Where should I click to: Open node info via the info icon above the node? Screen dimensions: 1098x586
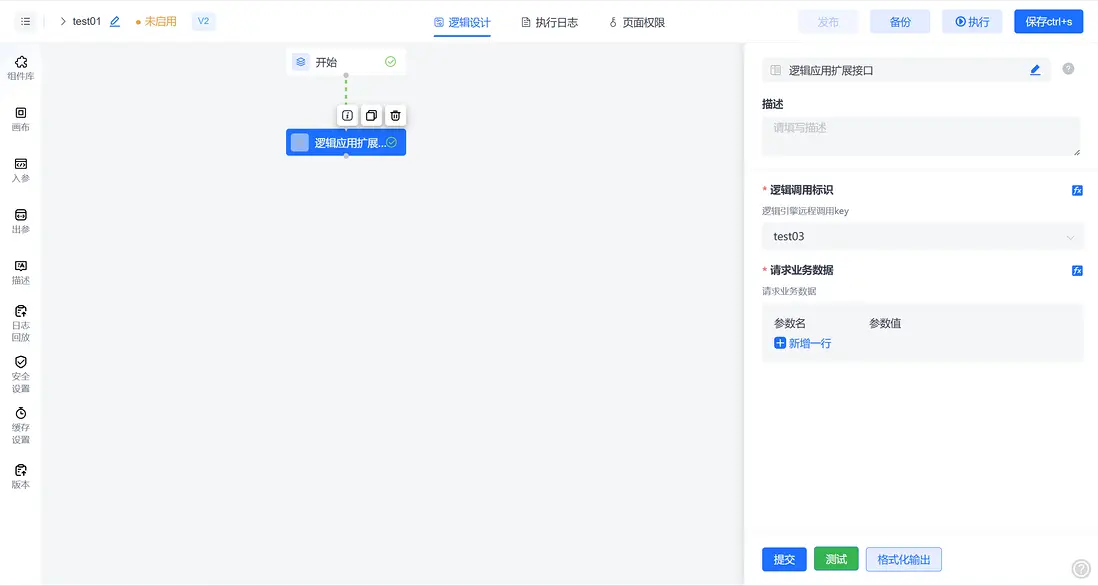tap(347, 115)
